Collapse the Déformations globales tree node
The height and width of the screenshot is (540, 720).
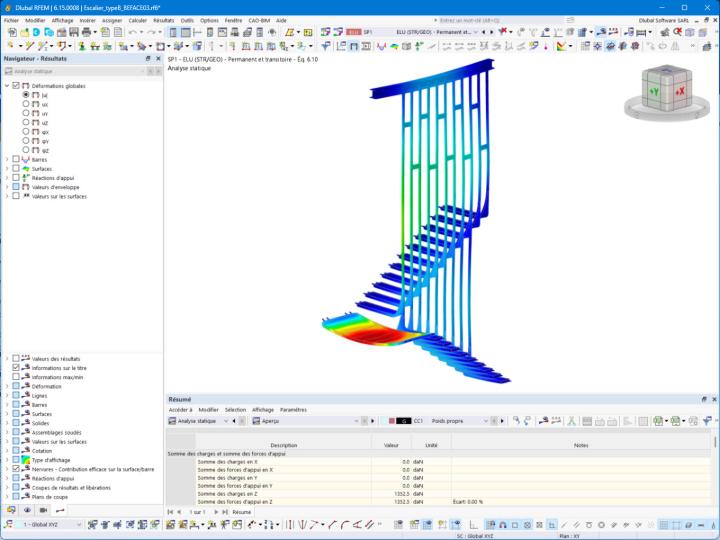[7, 86]
